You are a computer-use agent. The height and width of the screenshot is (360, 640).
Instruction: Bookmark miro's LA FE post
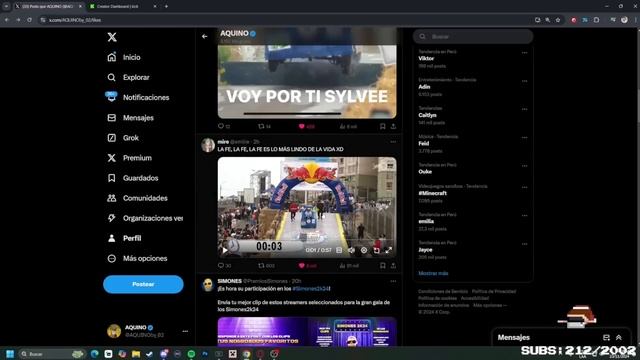coord(382,266)
